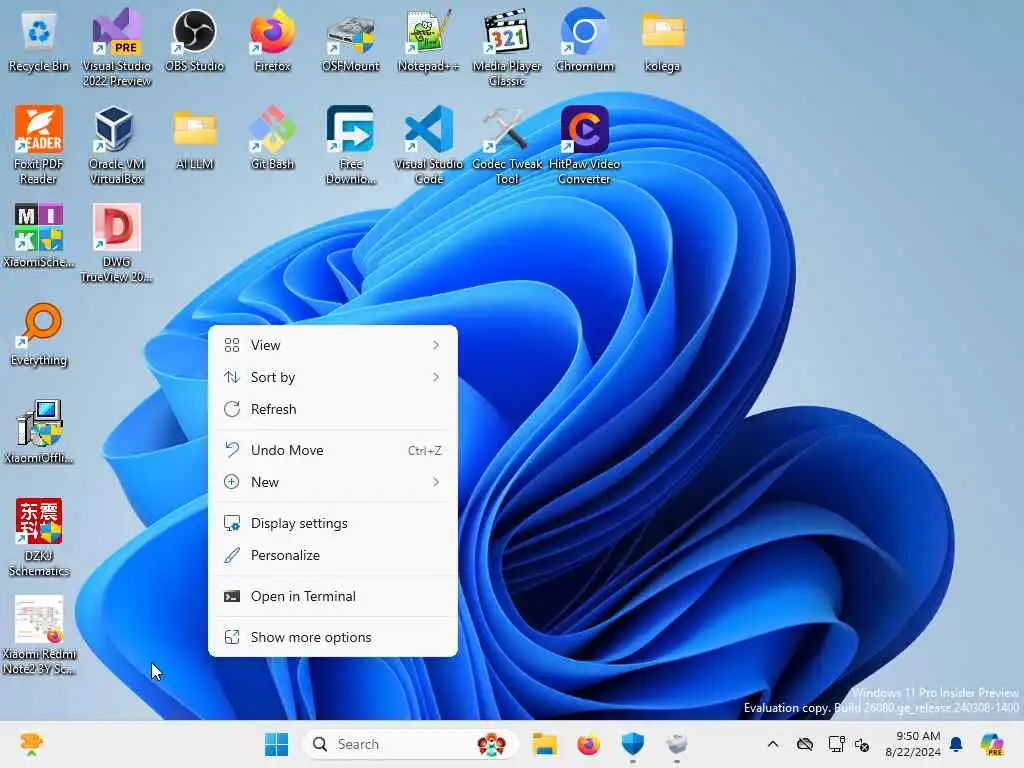This screenshot has width=1024, height=768.
Task: Show hidden system tray icons chevron
Action: tap(773, 744)
